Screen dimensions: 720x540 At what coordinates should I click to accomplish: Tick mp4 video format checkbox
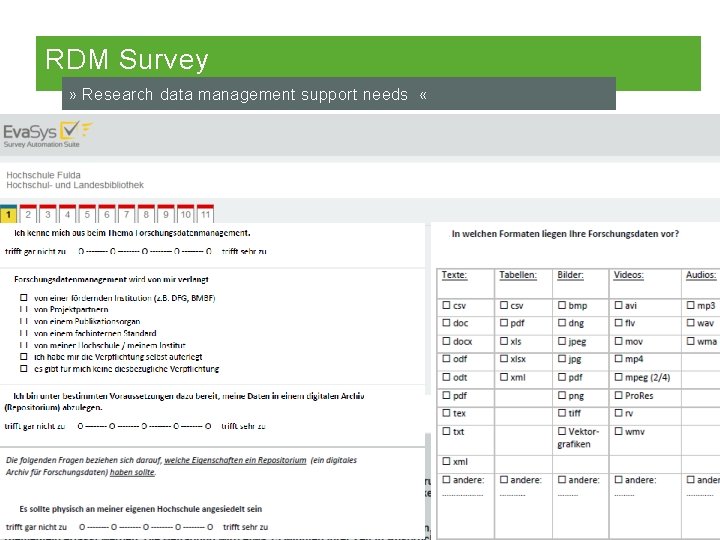coord(619,358)
